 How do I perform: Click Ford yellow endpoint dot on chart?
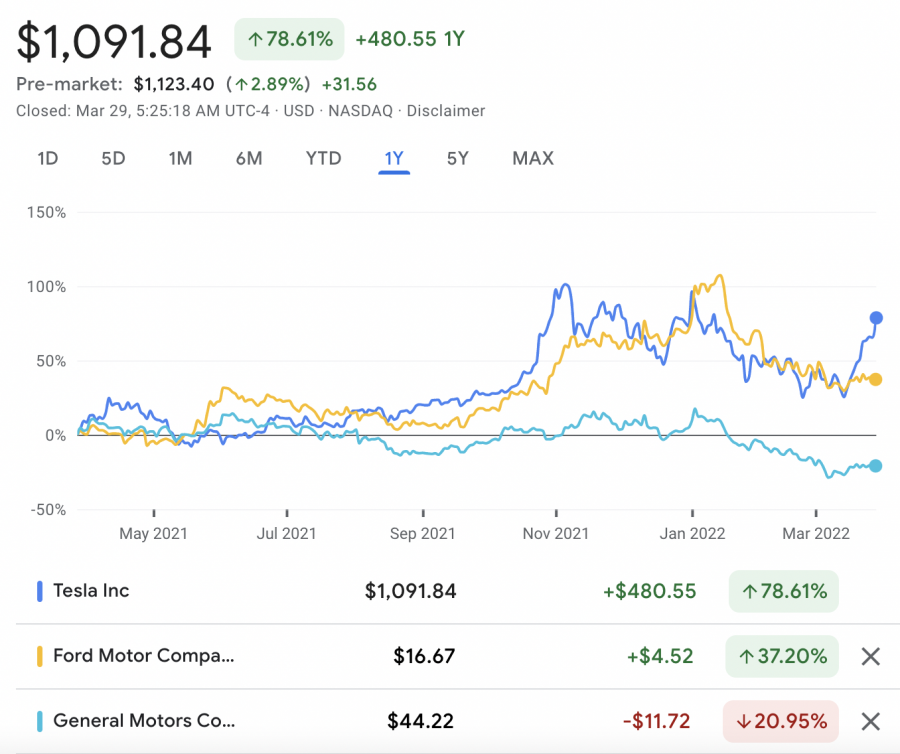875,379
